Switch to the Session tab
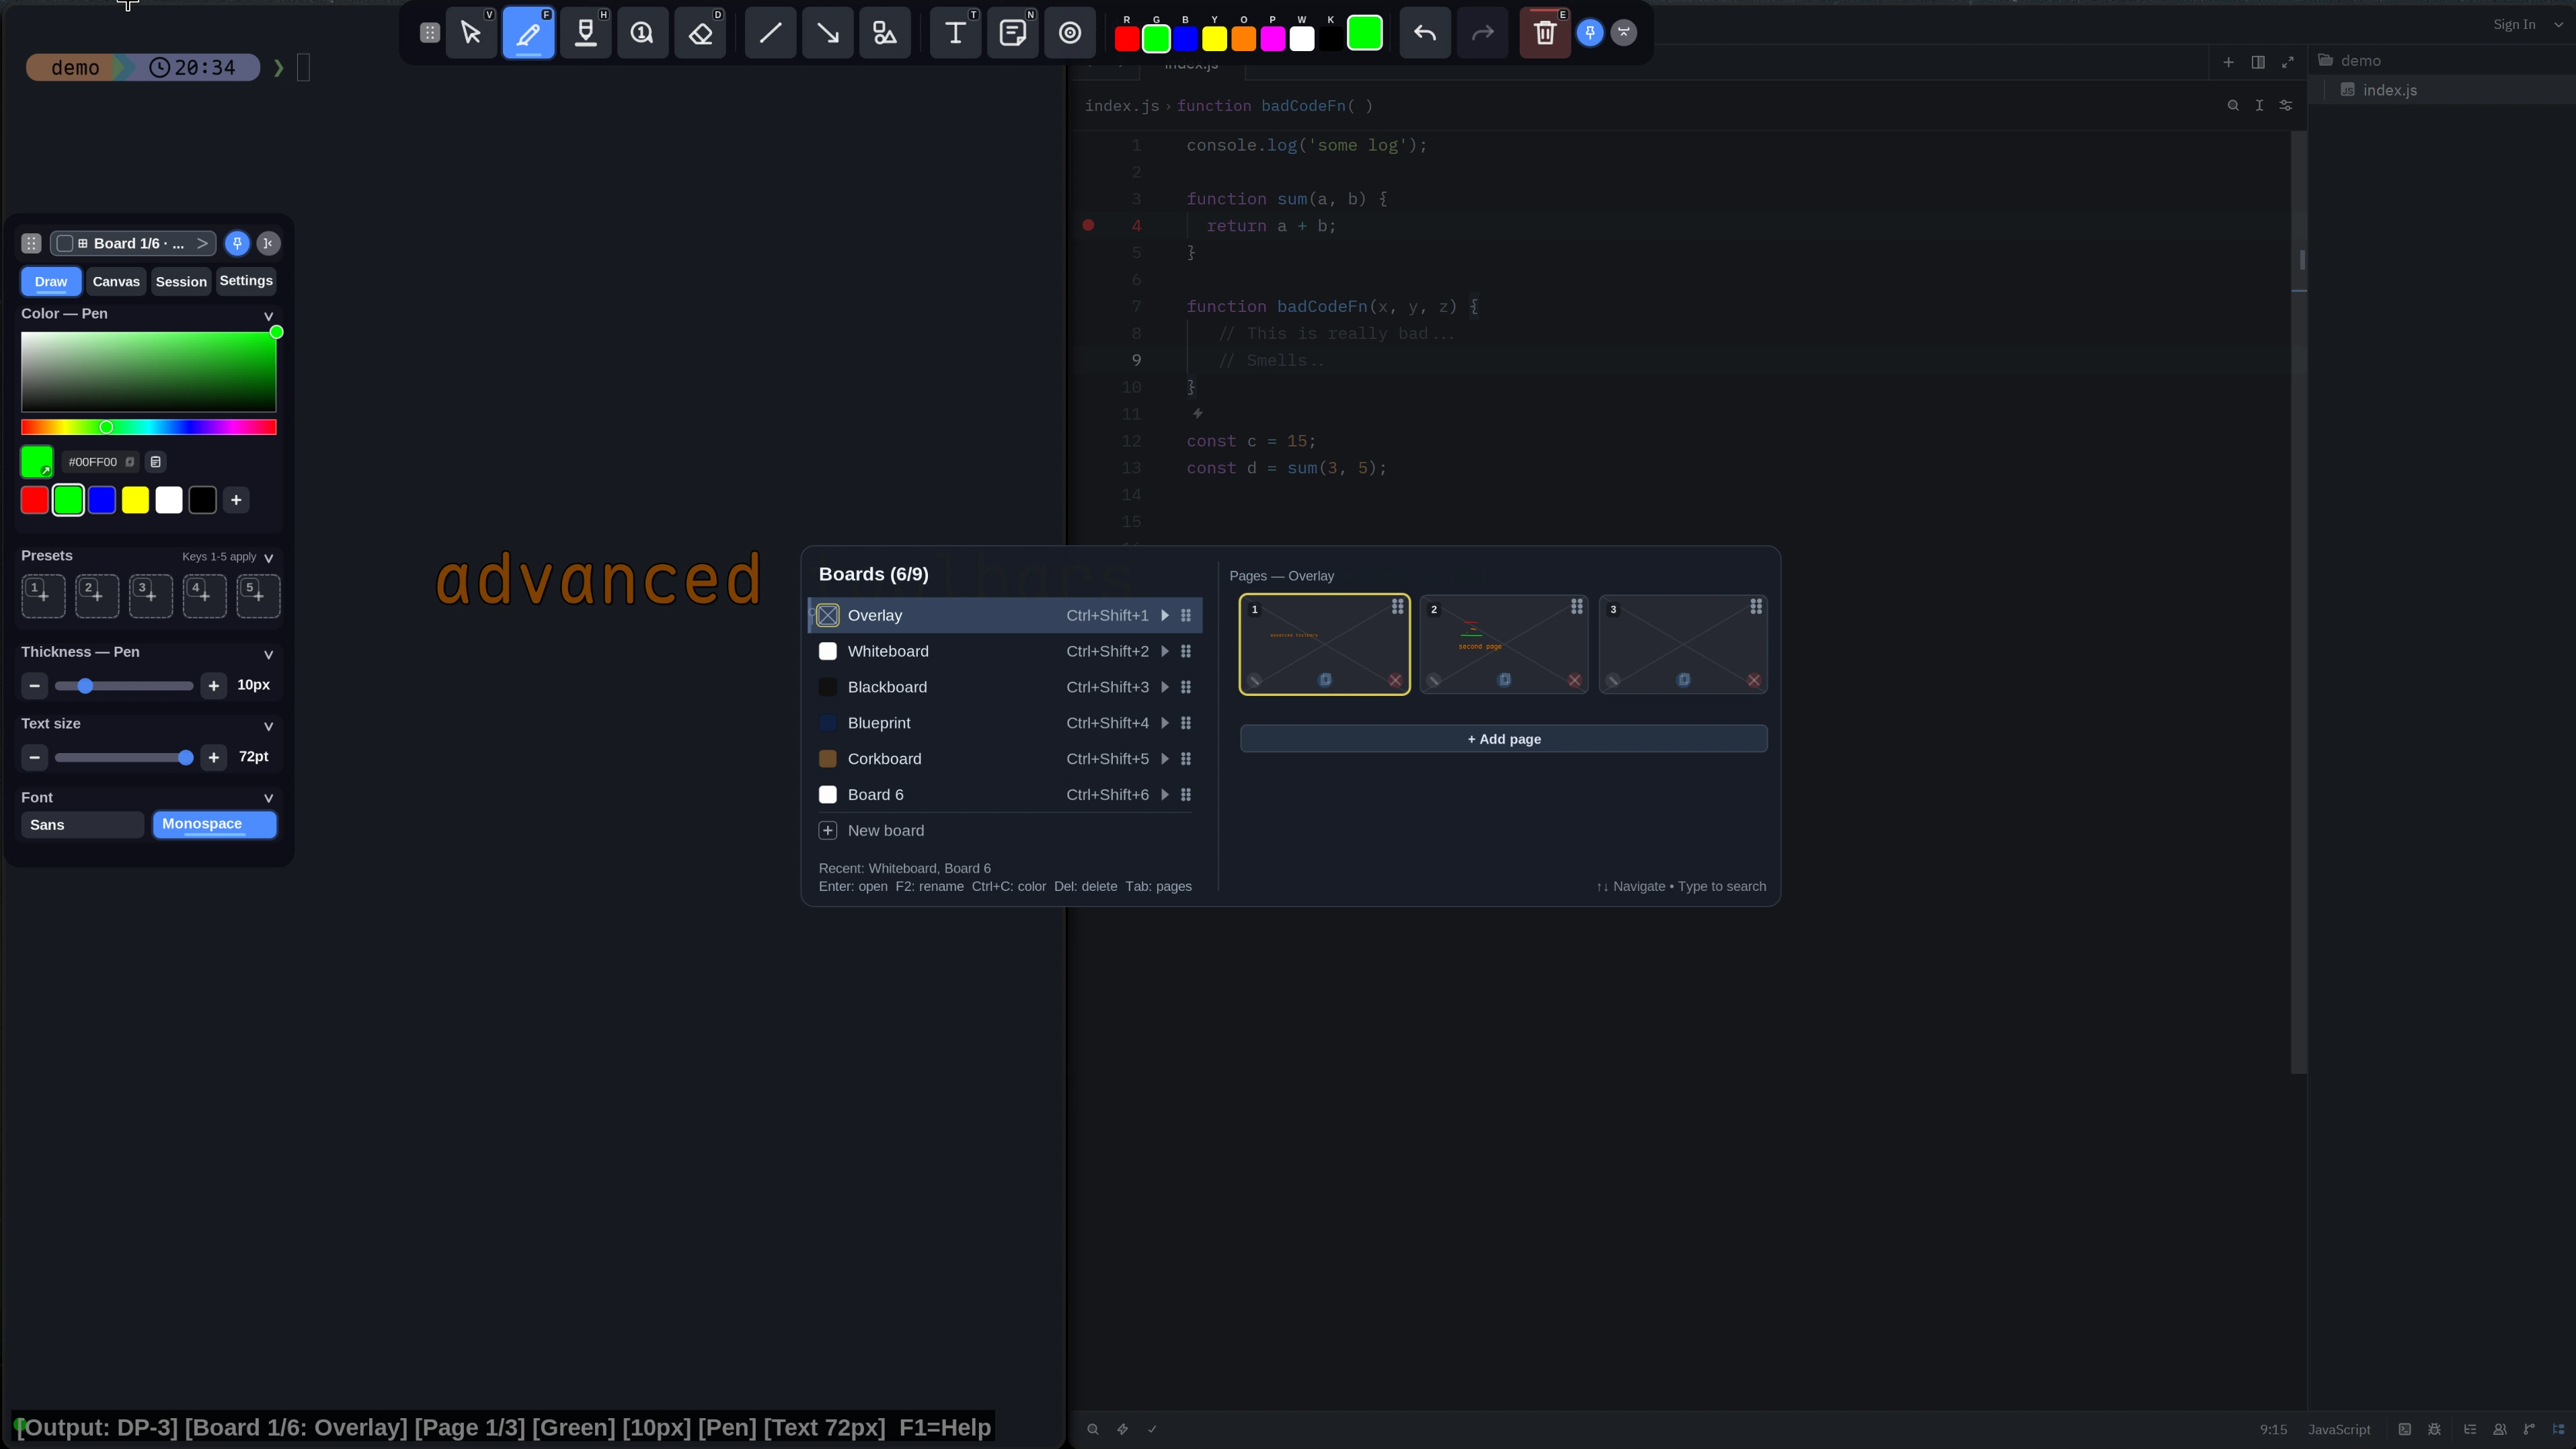 (181, 281)
